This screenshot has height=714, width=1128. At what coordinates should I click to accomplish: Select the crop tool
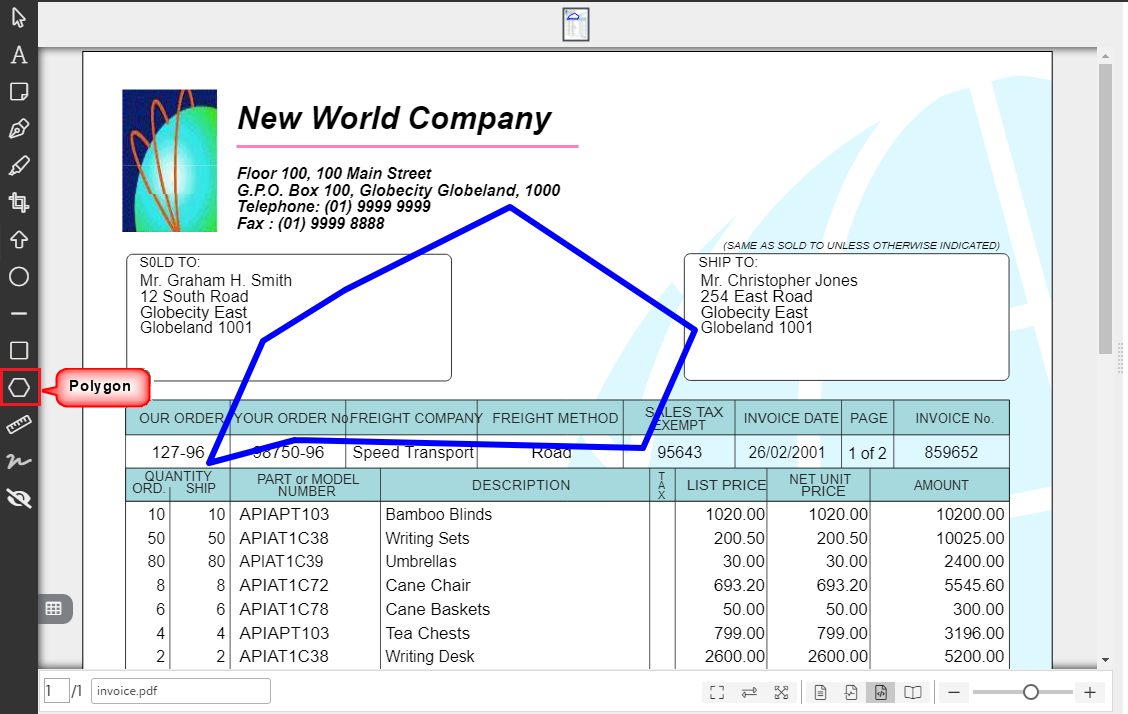point(19,203)
